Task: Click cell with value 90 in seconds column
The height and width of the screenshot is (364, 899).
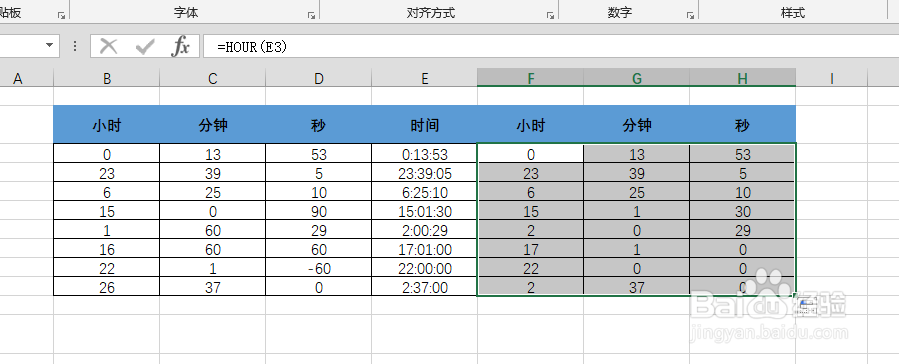Action: click(x=319, y=211)
